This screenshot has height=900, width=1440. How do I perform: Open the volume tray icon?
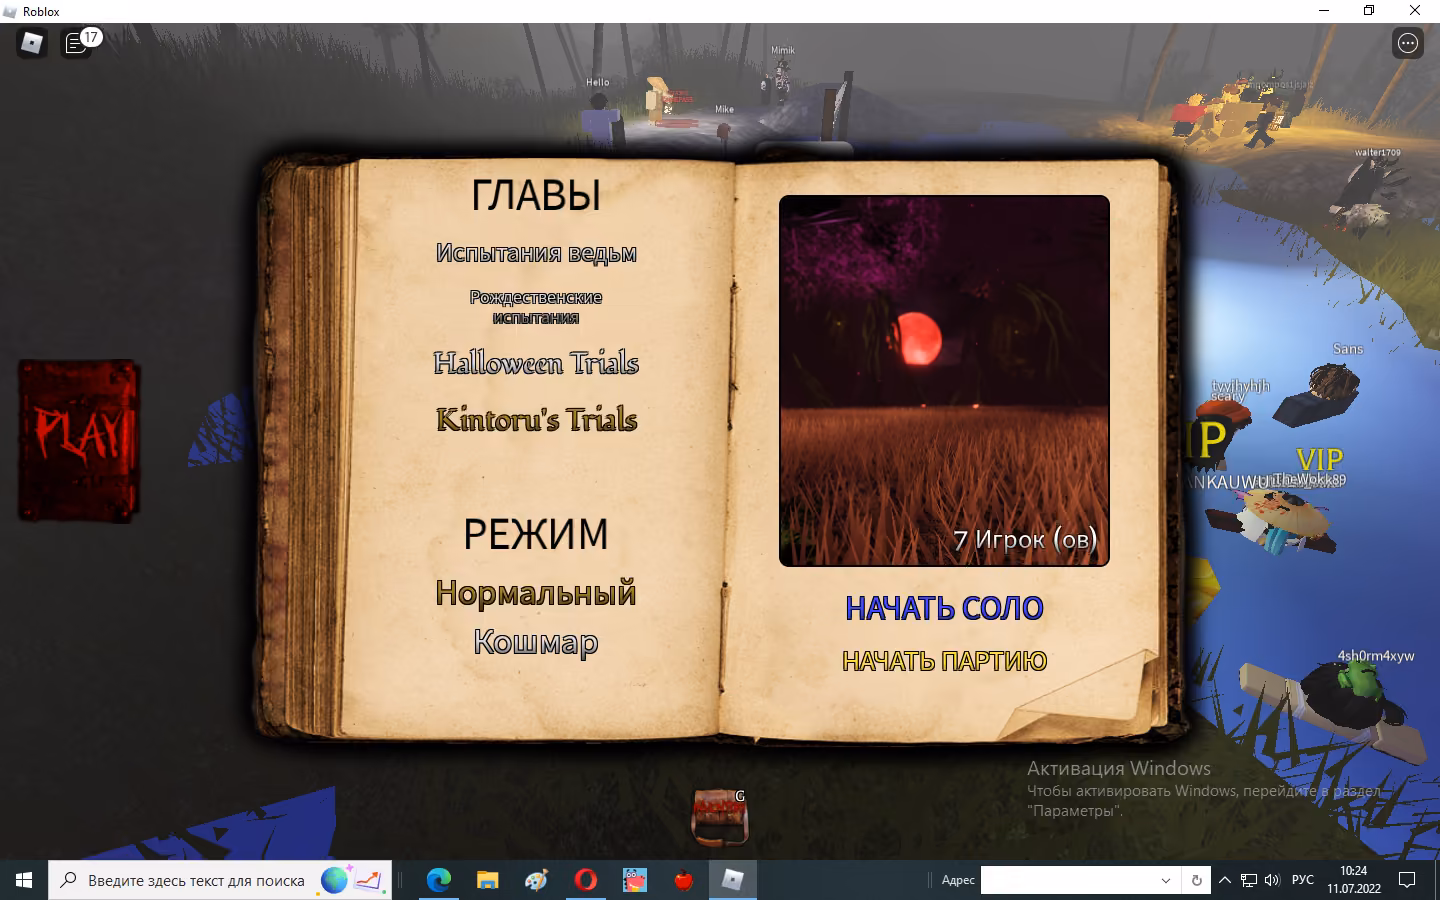point(1272,880)
